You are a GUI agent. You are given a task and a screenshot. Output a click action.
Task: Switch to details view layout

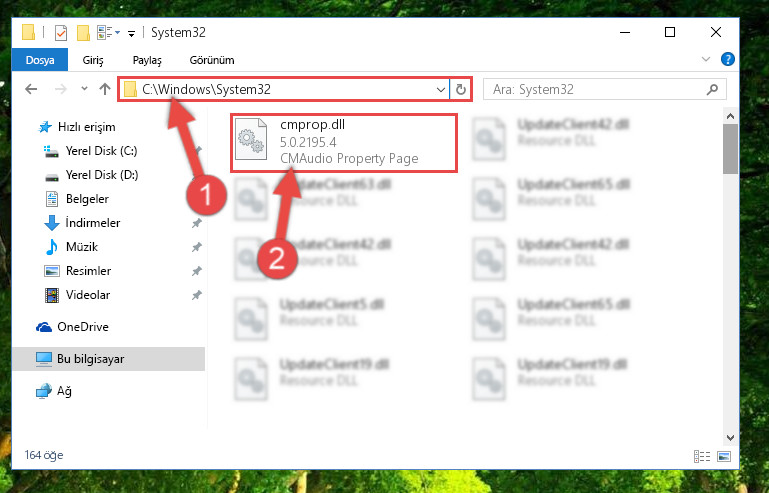[x=702, y=456]
